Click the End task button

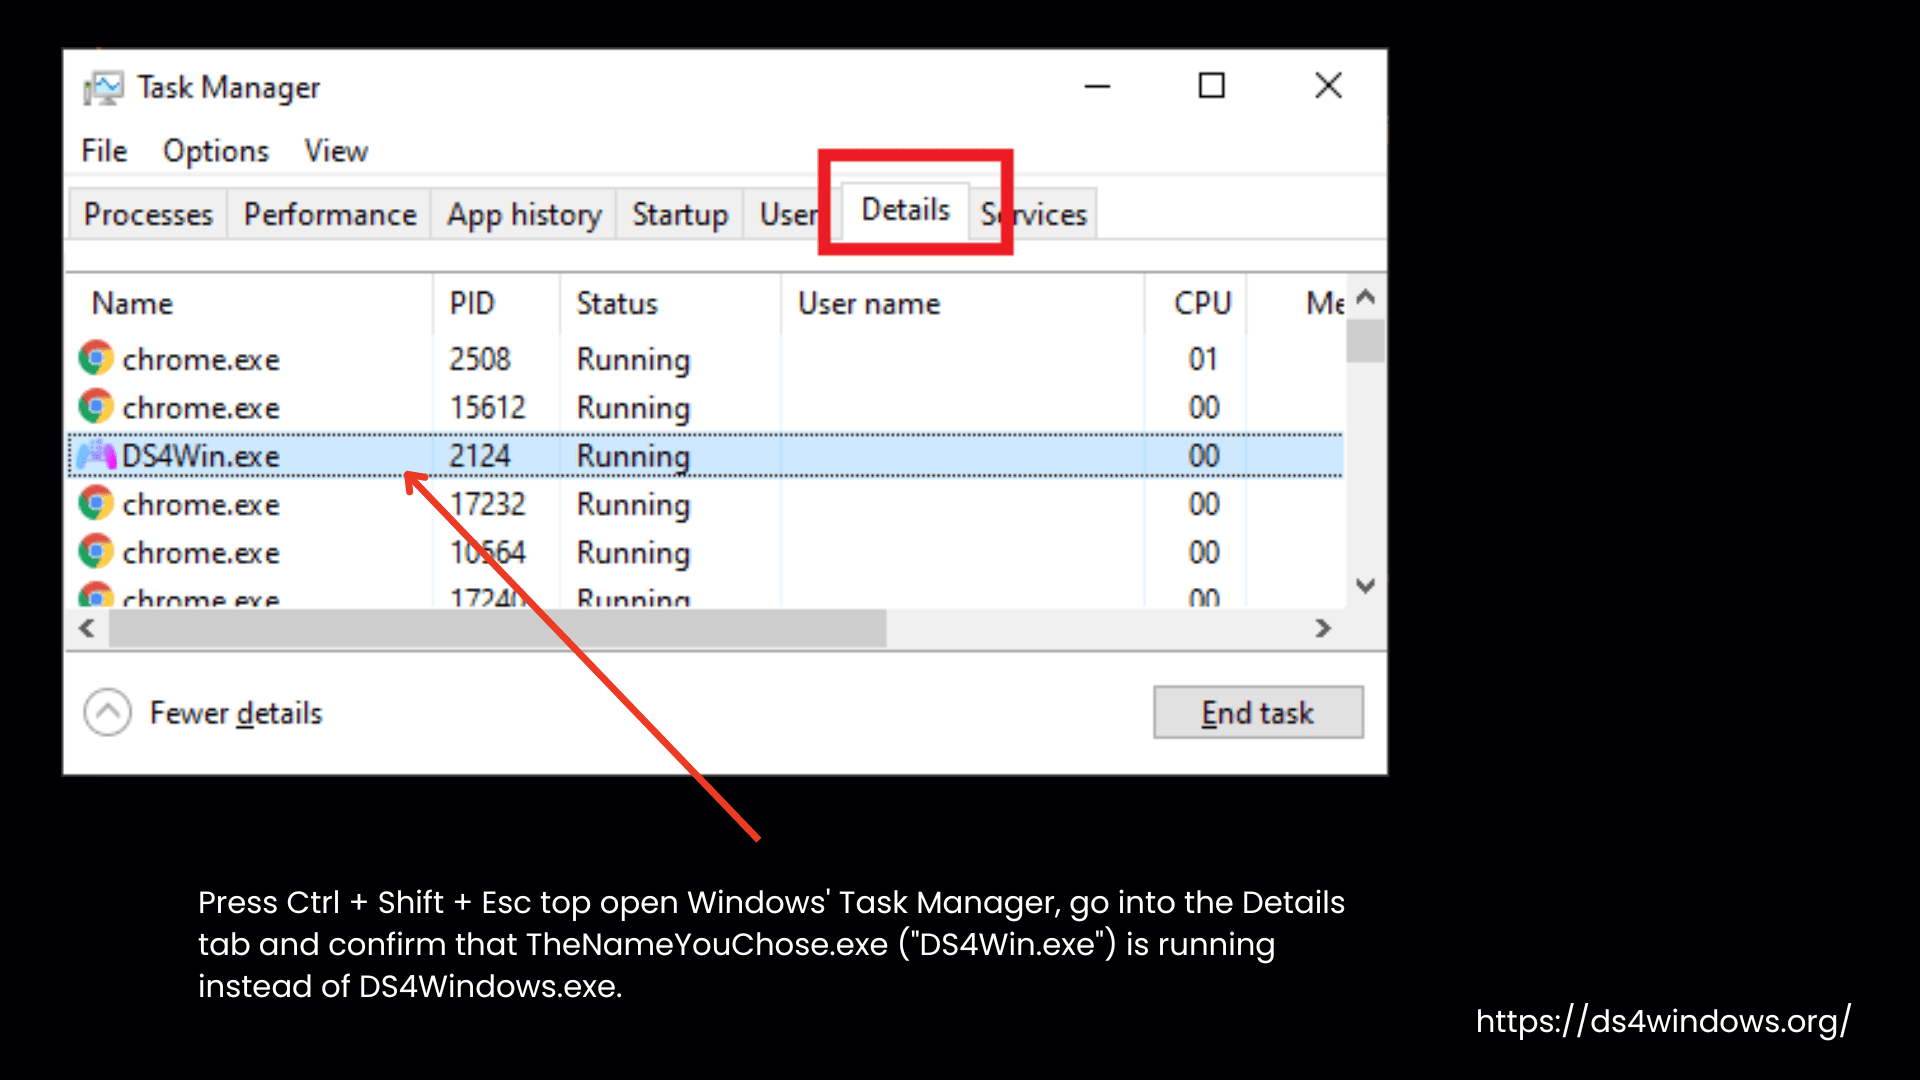(1258, 712)
